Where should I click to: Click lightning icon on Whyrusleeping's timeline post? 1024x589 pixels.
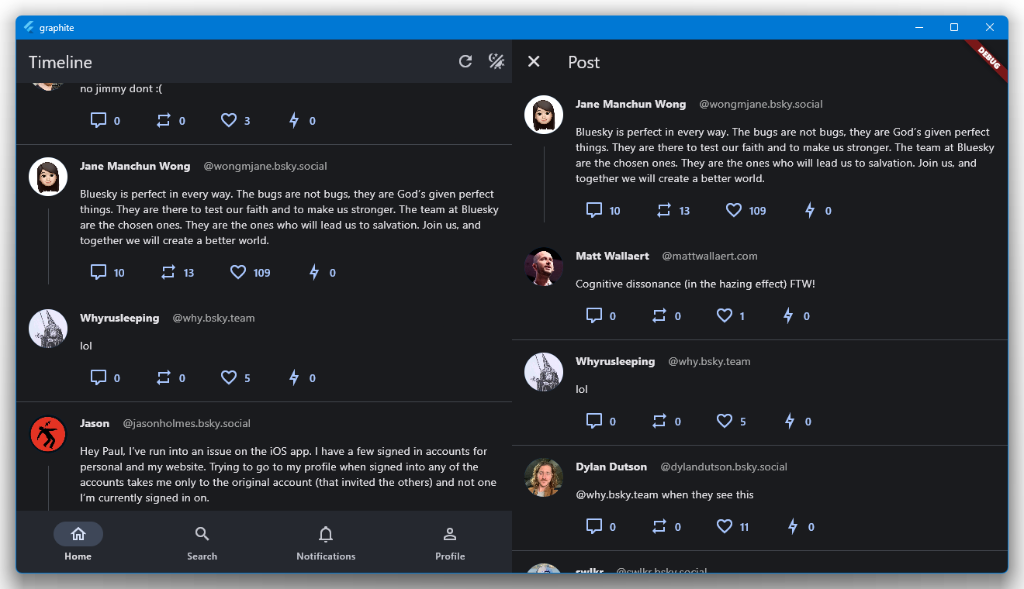click(x=294, y=377)
